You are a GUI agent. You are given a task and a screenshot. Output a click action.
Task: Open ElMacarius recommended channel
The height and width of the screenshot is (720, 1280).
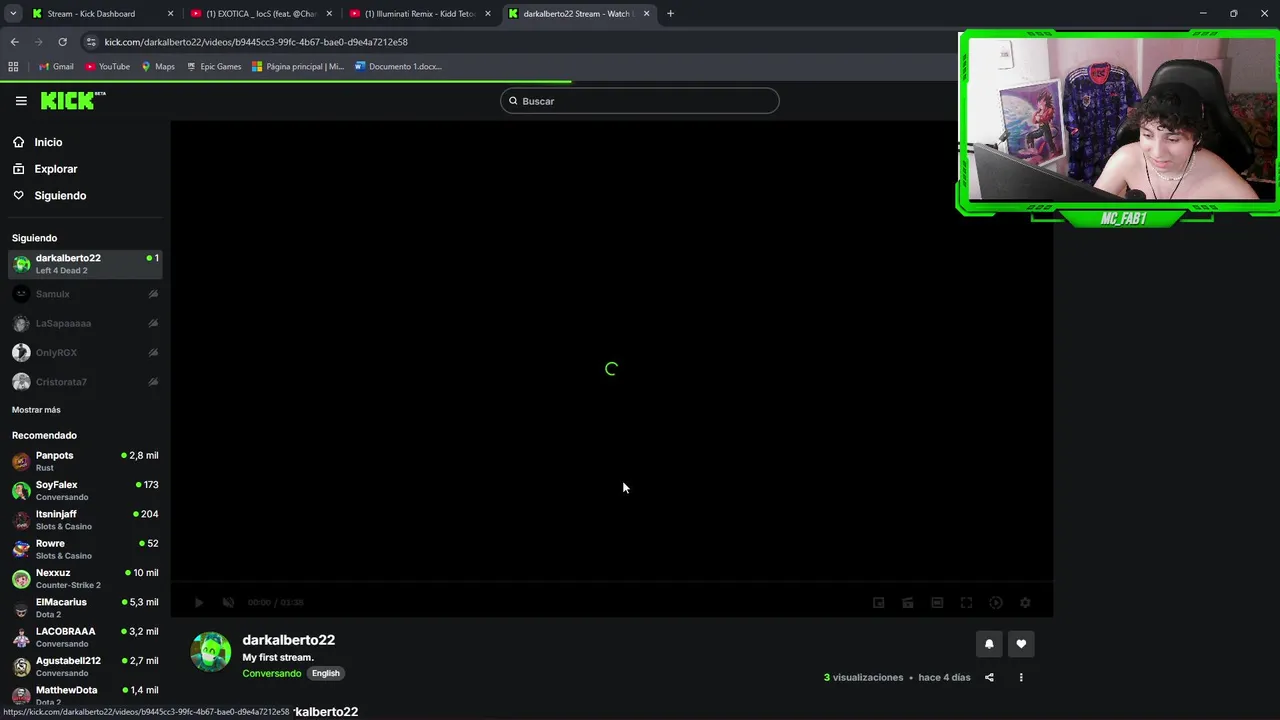(x=85, y=608)
